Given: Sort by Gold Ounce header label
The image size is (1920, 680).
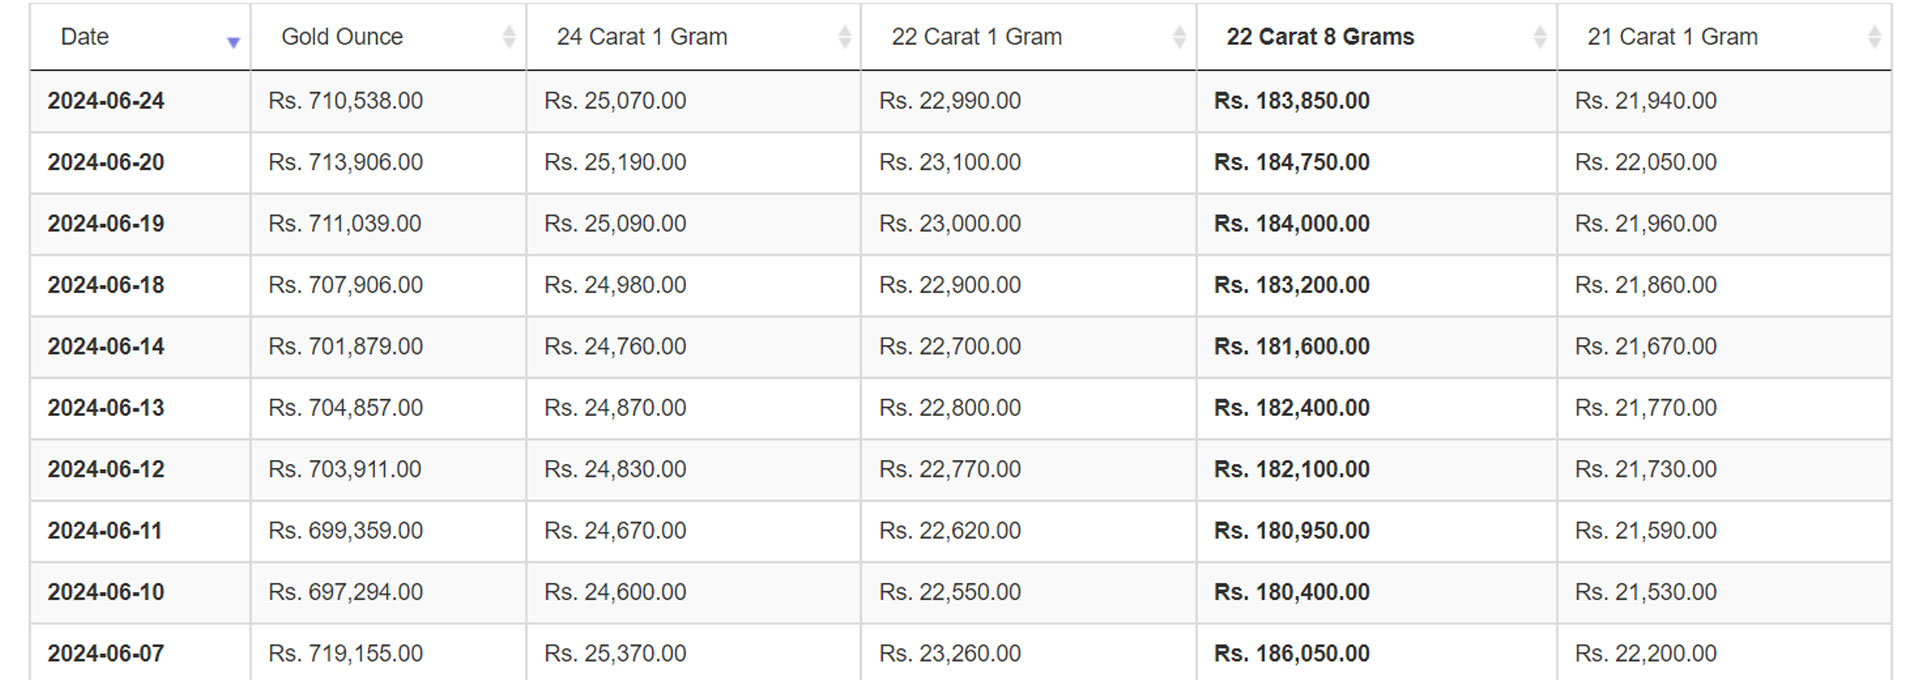Looking at the screenshot, I should point(342,37).
